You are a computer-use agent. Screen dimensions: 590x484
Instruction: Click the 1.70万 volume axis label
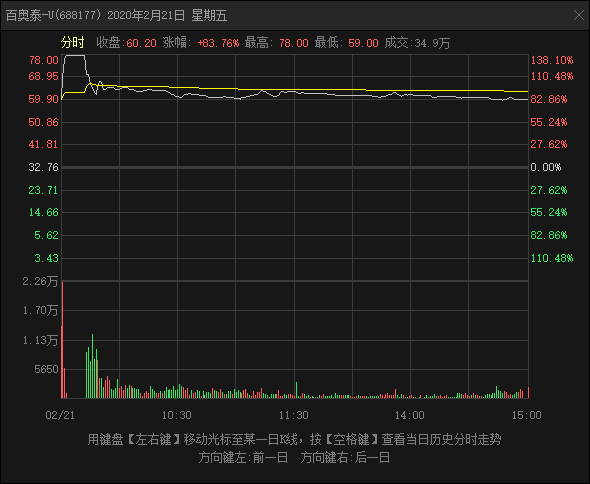(40, 310)
